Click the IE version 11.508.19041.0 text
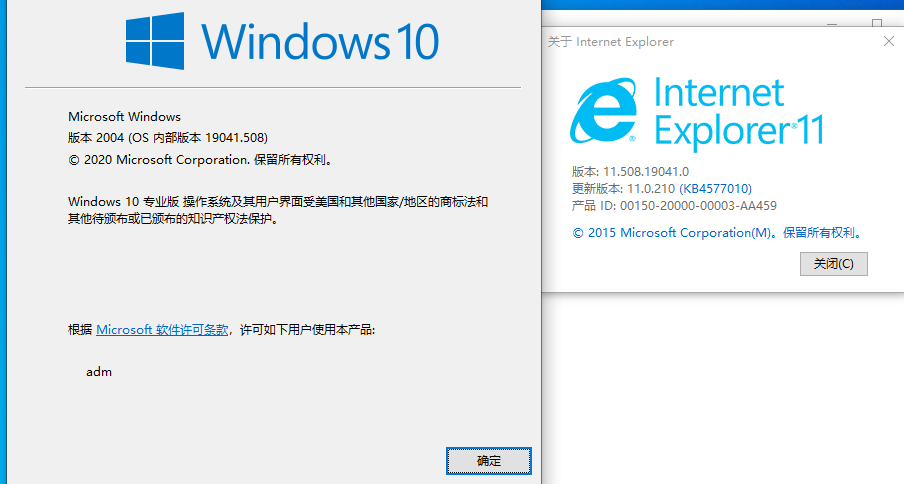This screenshot has width=904, height=484. click(630, 171)
